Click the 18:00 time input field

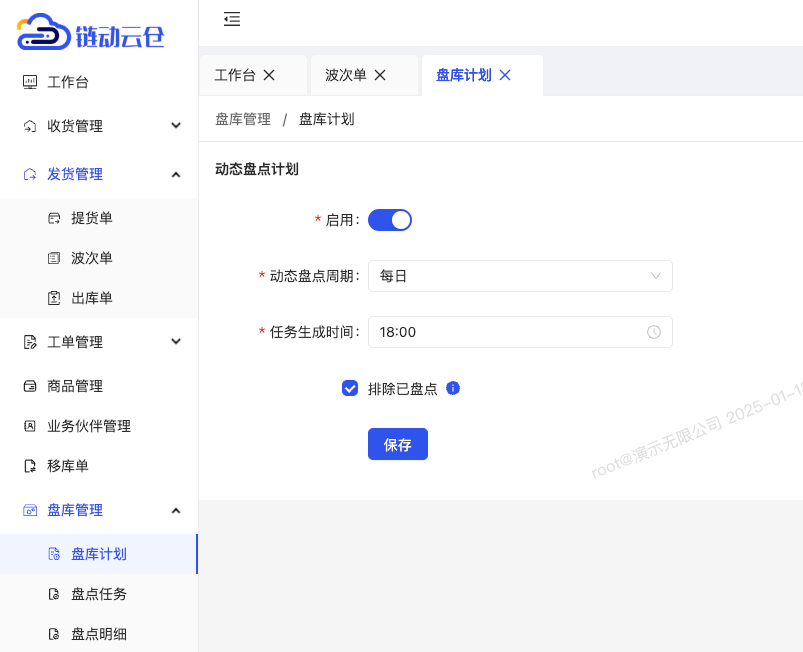point(500,332)
